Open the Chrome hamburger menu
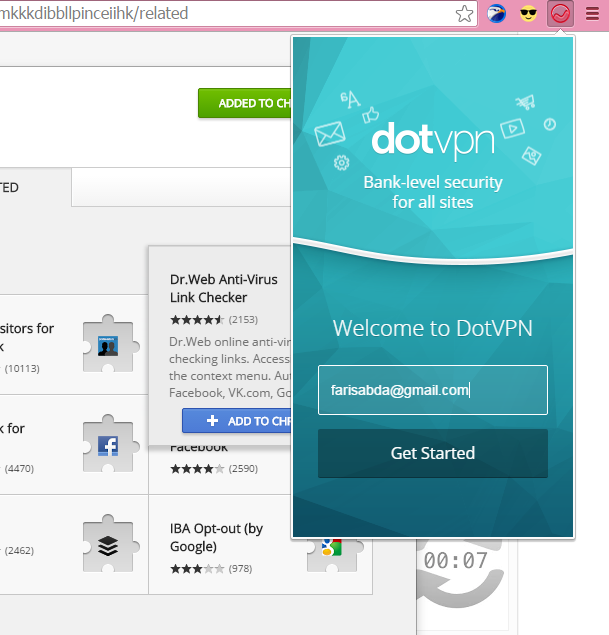609x635 pixels. 592,14
